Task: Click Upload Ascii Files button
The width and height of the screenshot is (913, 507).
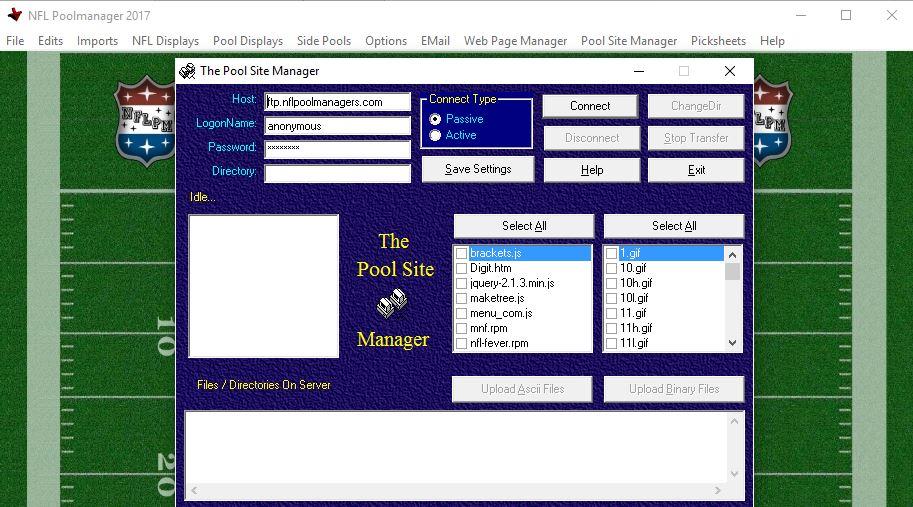Action: tap(522, 389)
